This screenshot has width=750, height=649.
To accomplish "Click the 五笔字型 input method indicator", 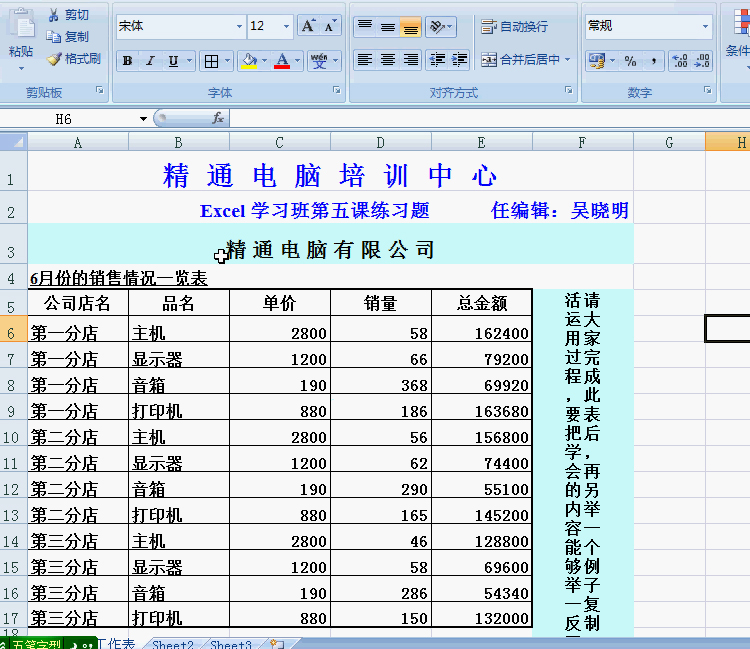I will 37,644.
